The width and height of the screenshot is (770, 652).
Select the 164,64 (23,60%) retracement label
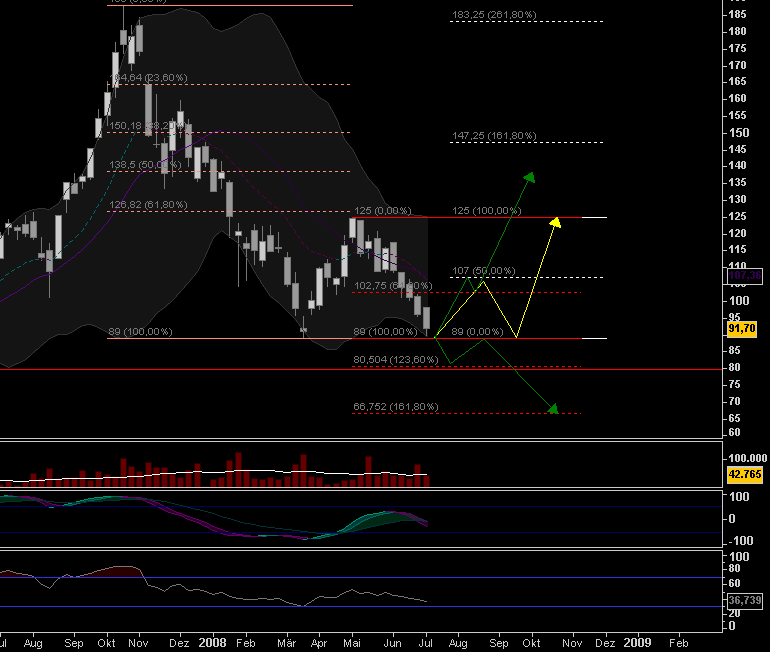[x=148, y=78]
